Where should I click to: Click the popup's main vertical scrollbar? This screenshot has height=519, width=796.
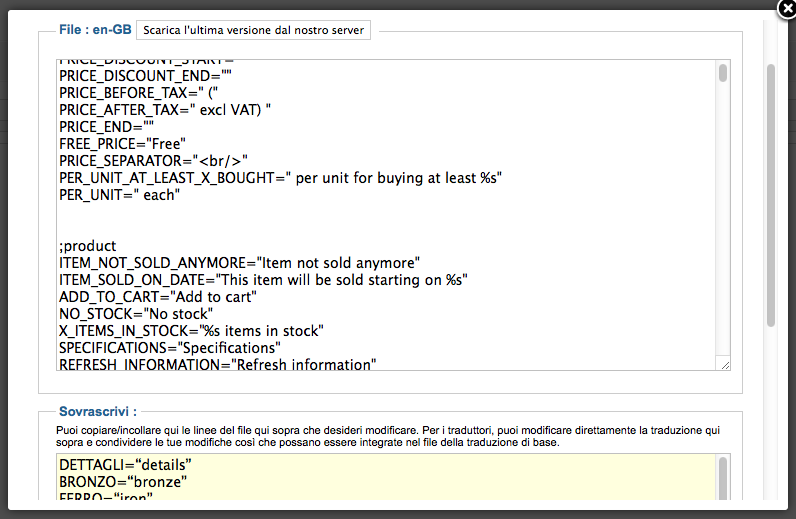pyautogui.click(x=770, y=195)
